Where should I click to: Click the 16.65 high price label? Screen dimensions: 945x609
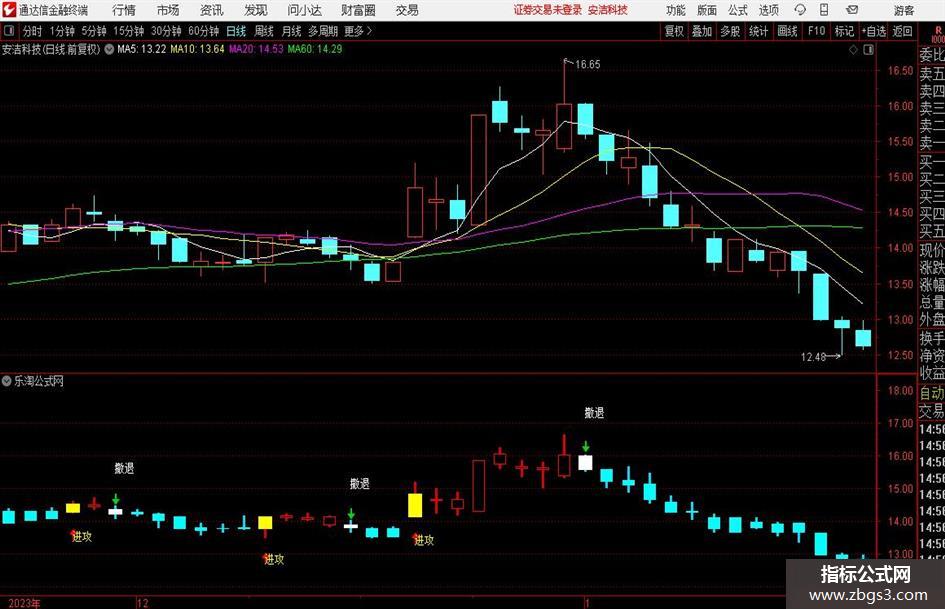pyautogui.click(x=588, y=65)
